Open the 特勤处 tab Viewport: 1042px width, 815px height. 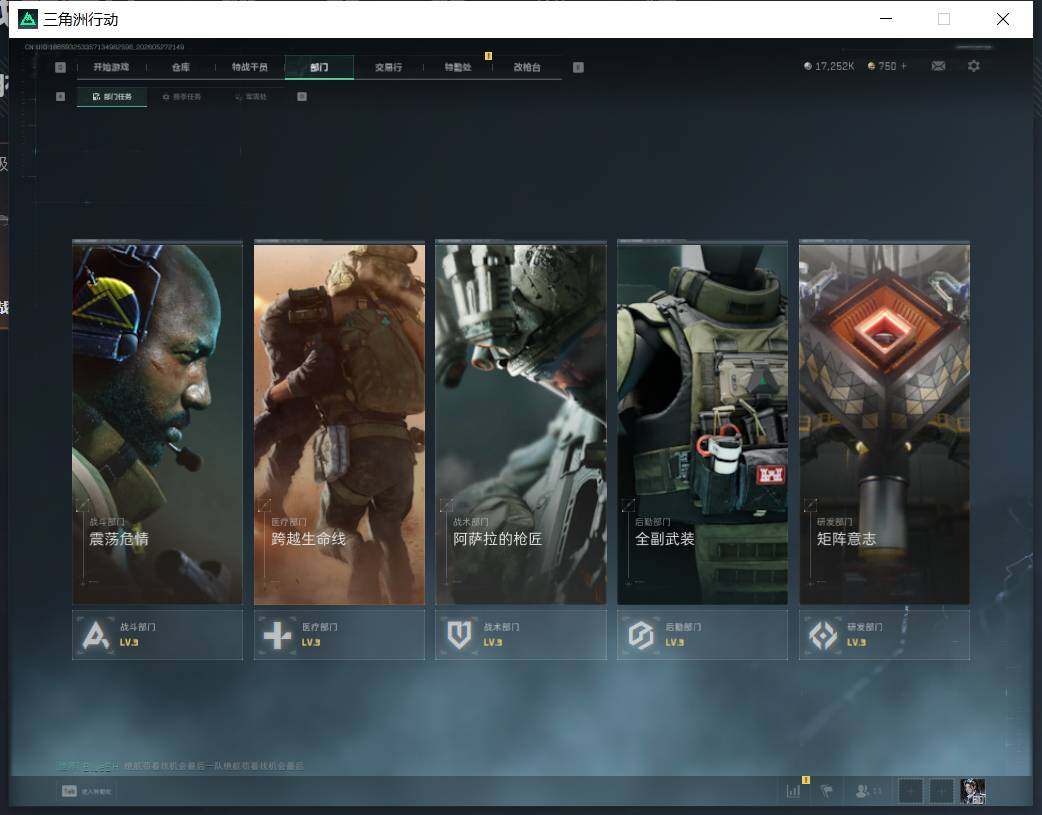(x=458, y=67)
